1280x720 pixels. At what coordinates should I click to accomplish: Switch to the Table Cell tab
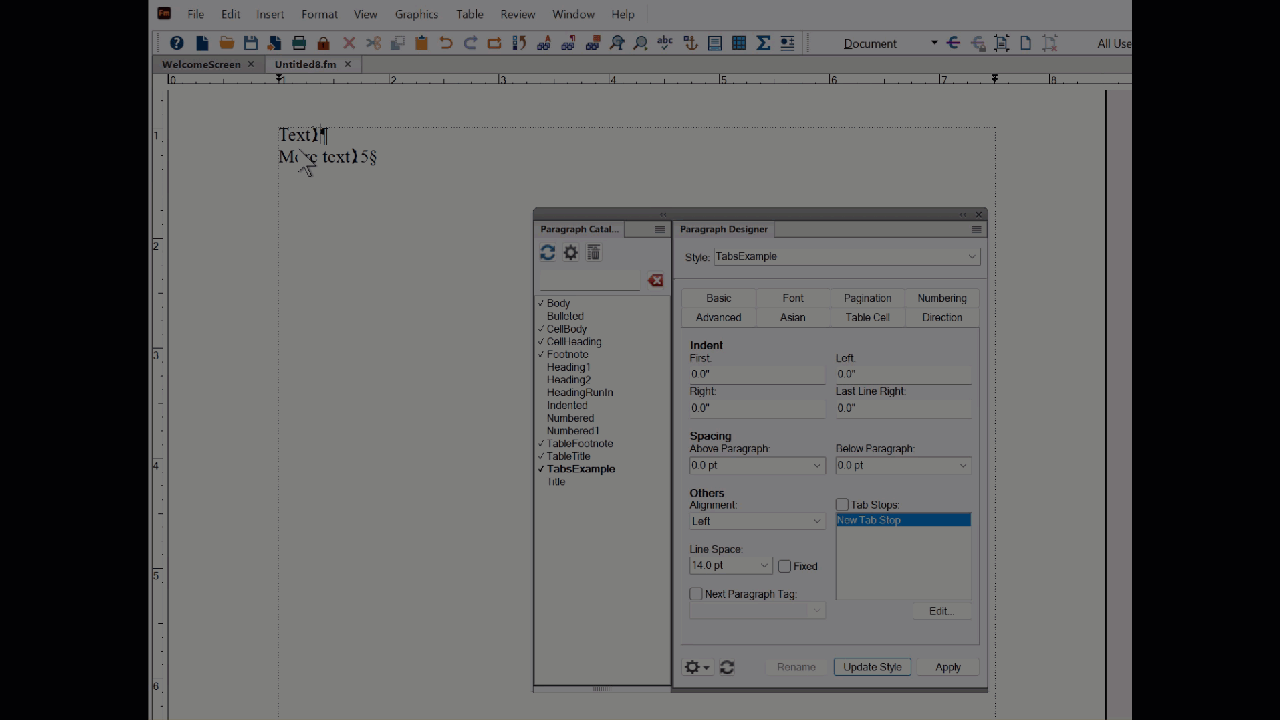[x=867, y=317]
